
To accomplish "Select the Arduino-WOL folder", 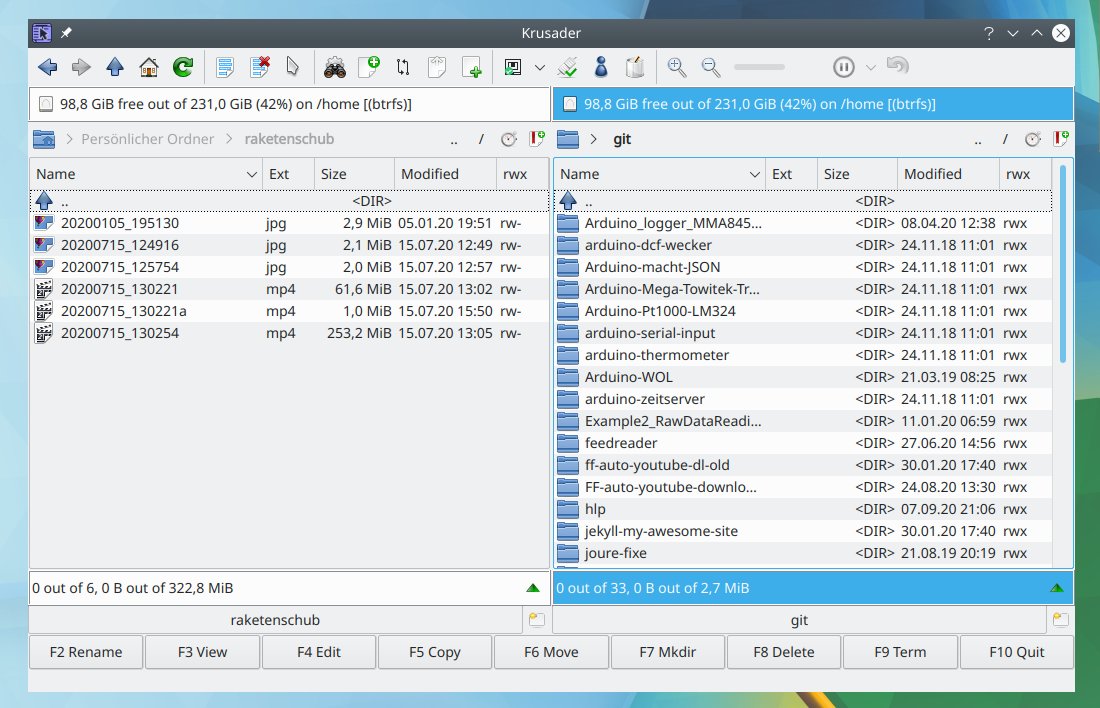I will [803, 377].
